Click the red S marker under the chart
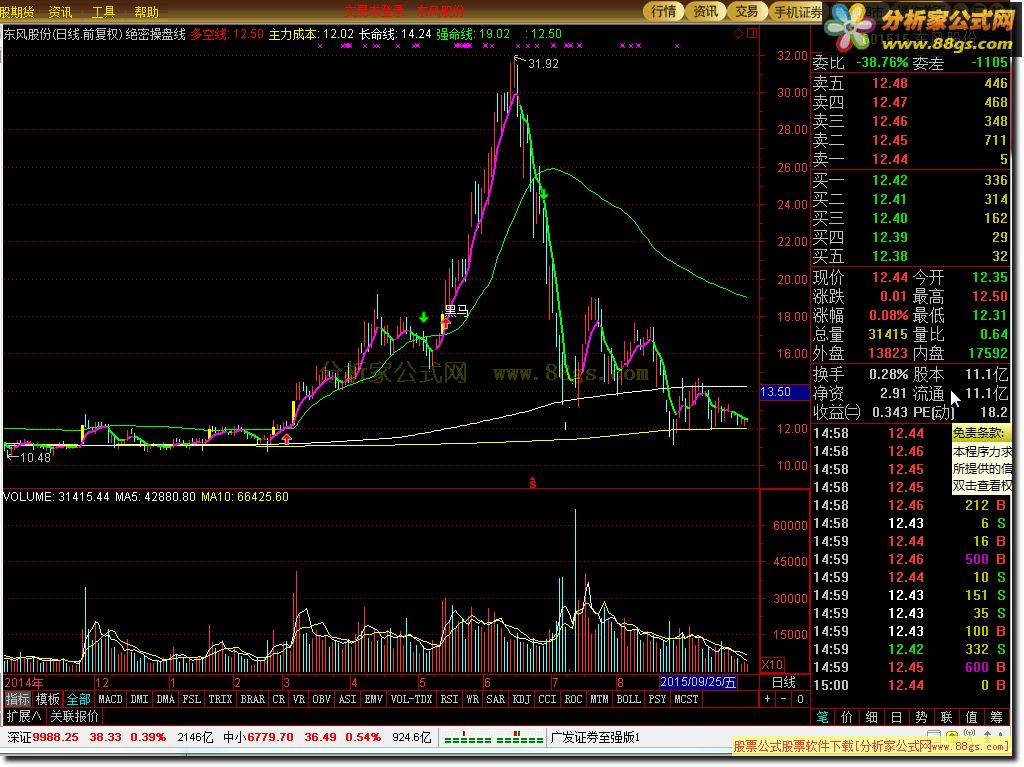 click(x=533, y=483)
